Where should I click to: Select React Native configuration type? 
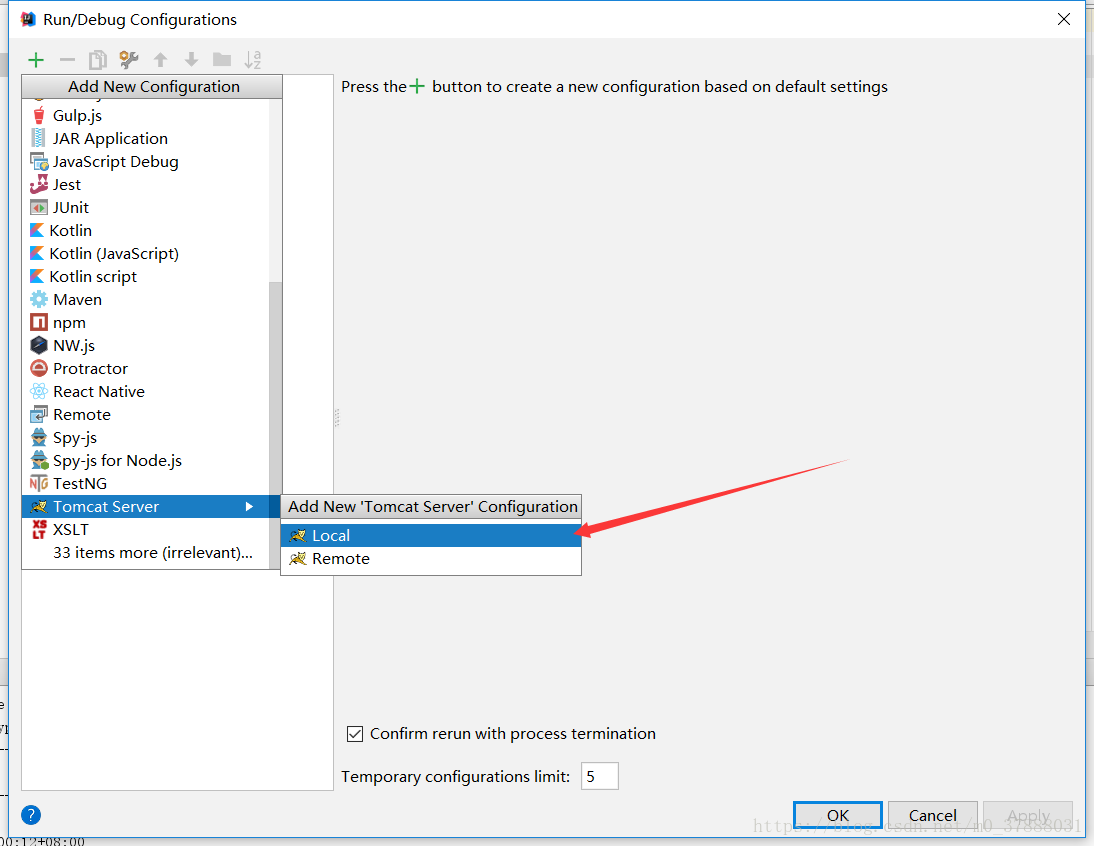[x=145, y=392]
